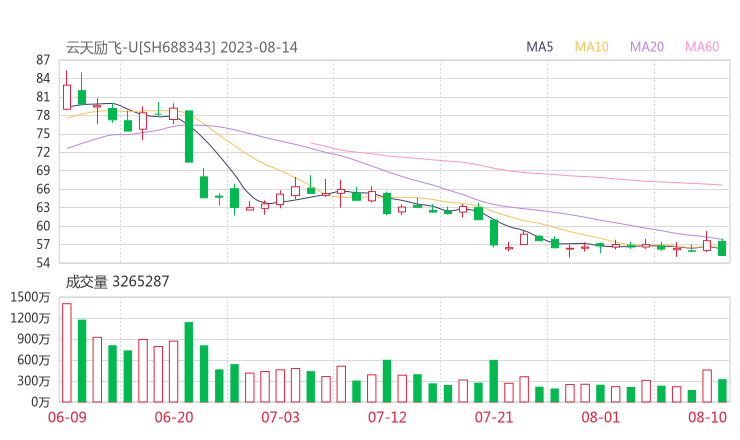Click the 300万 volume axis label
740x440 pixels.
tap(34, 381)
